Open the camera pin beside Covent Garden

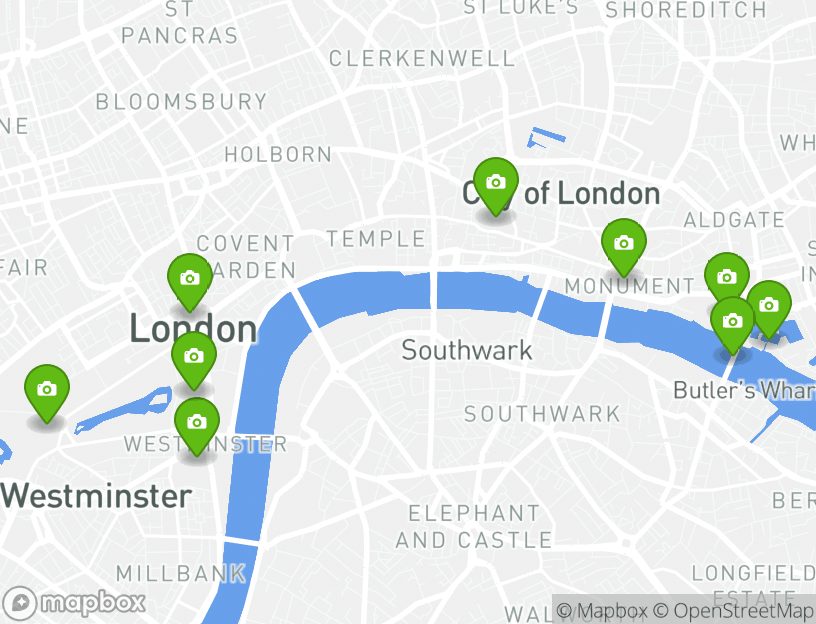click(x=190, y=282)
